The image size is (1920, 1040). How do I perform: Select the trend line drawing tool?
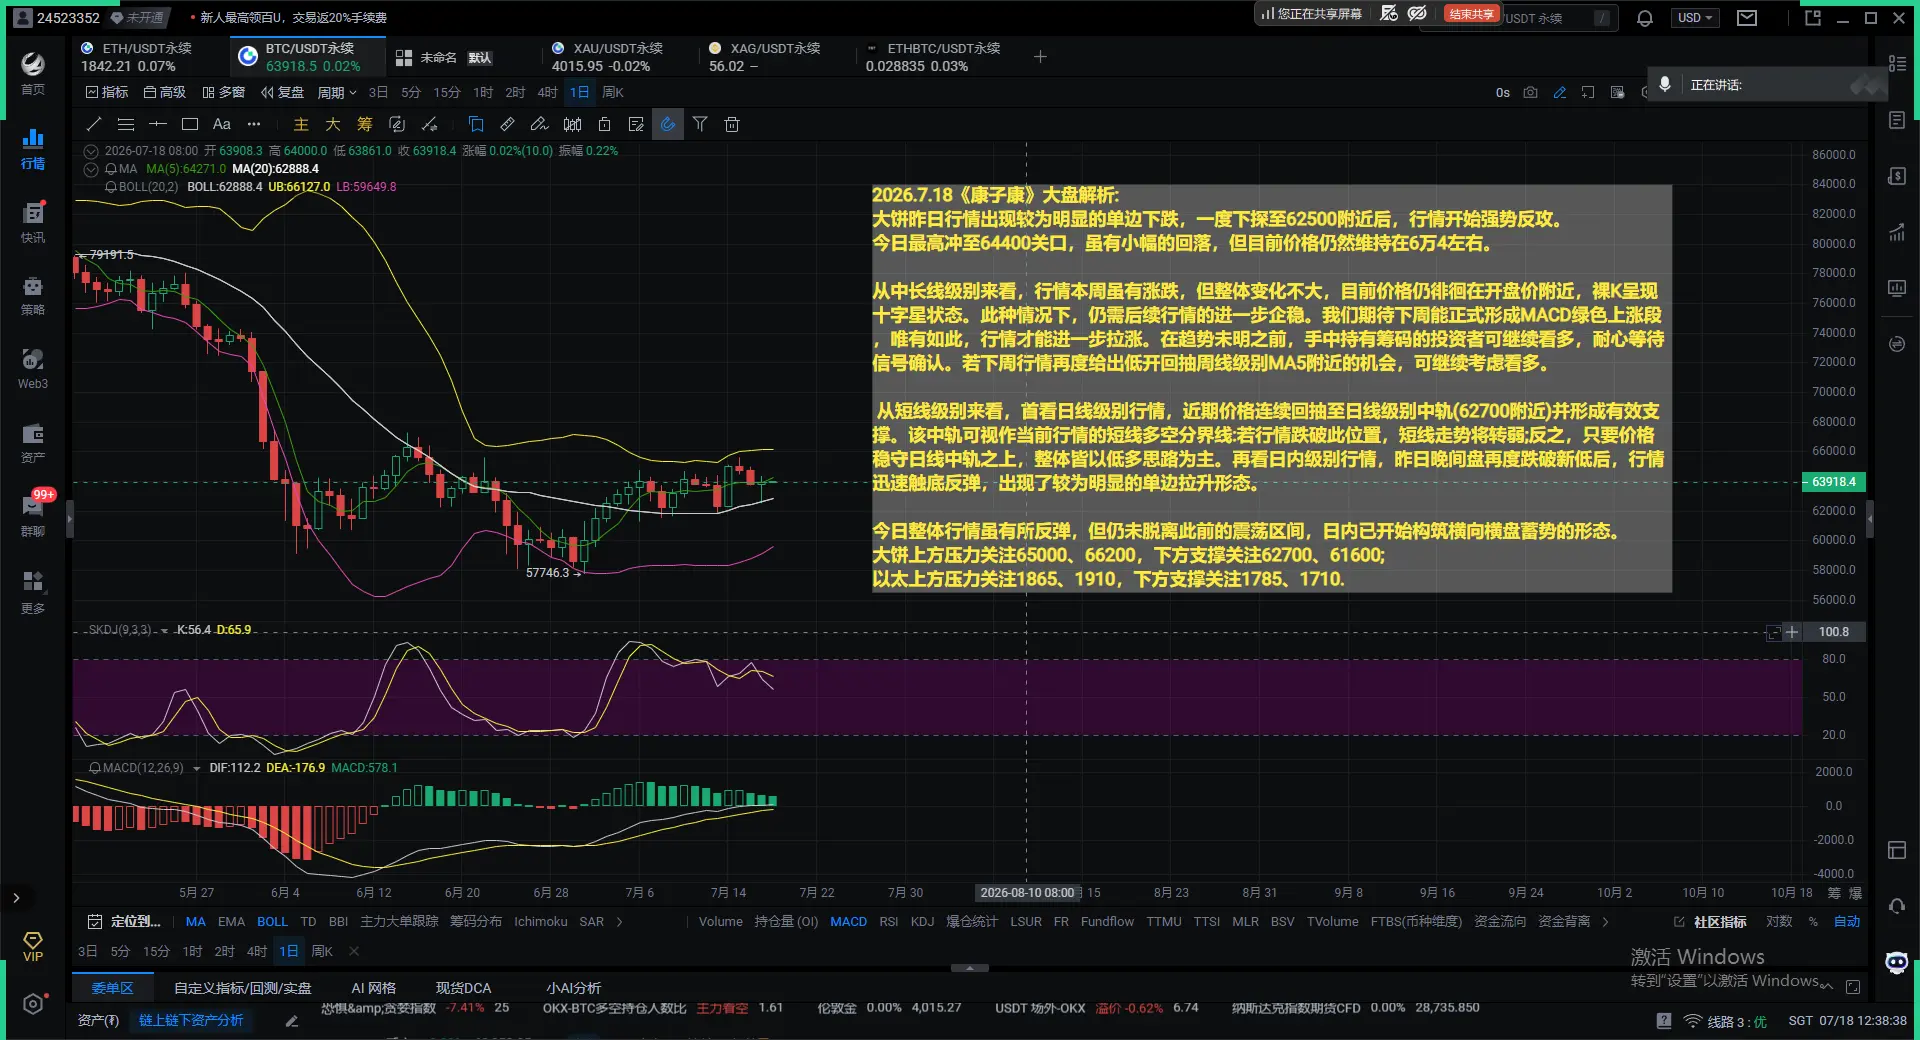click(x=94, y=124)
